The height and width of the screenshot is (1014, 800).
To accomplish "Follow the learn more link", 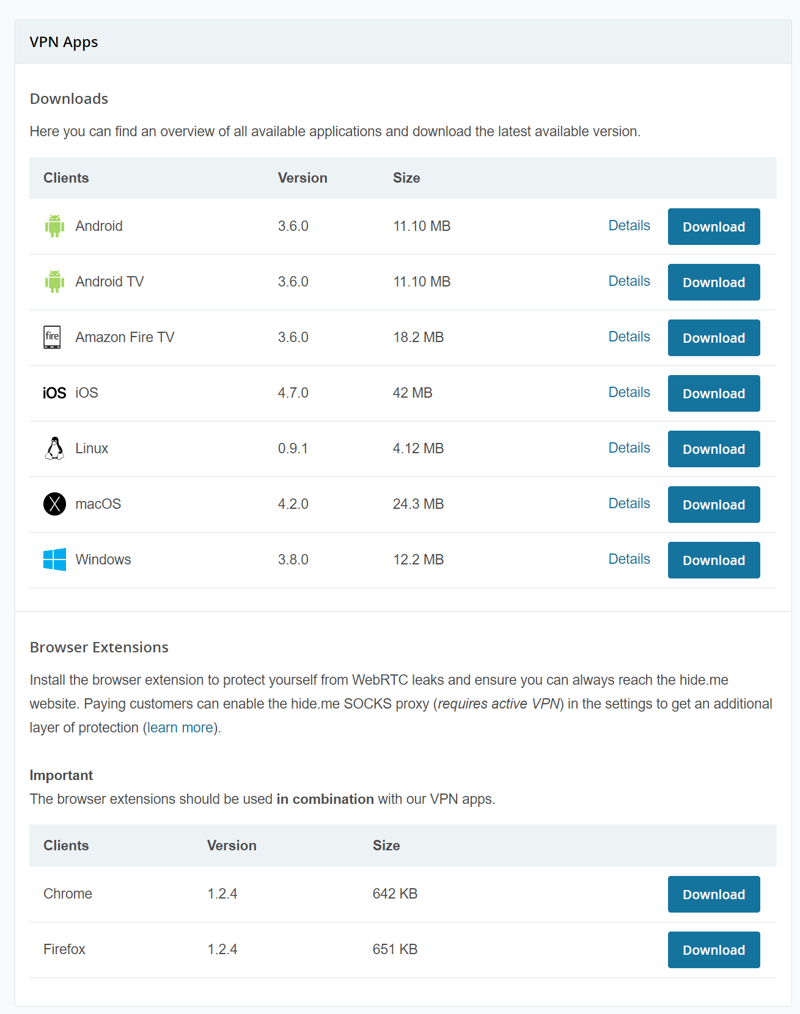I will [180, 728].
